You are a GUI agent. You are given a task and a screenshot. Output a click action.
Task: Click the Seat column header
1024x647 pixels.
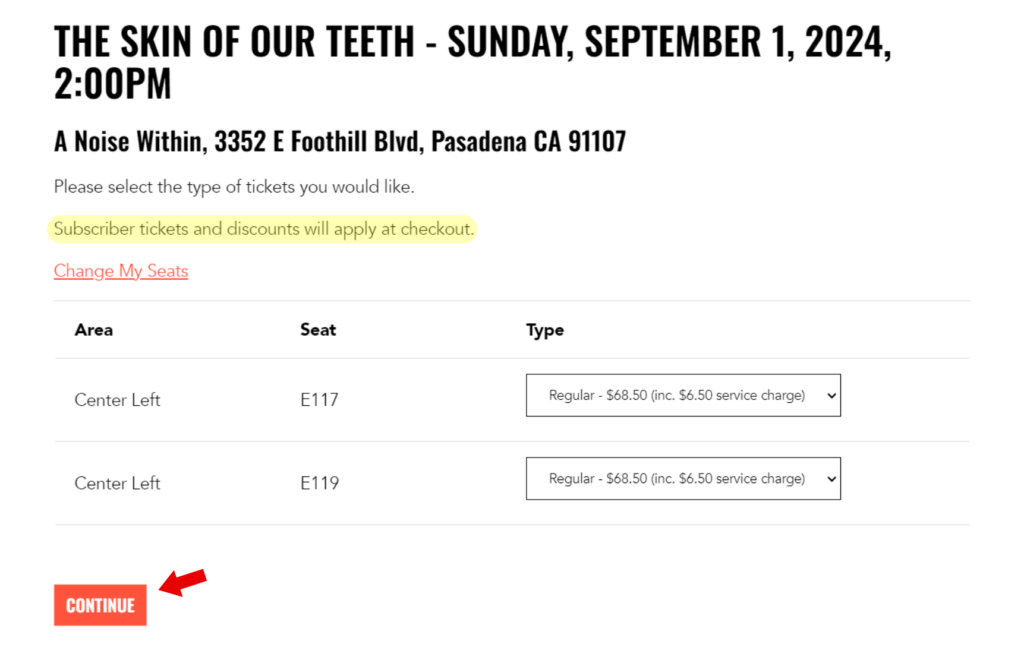(318, 330)
